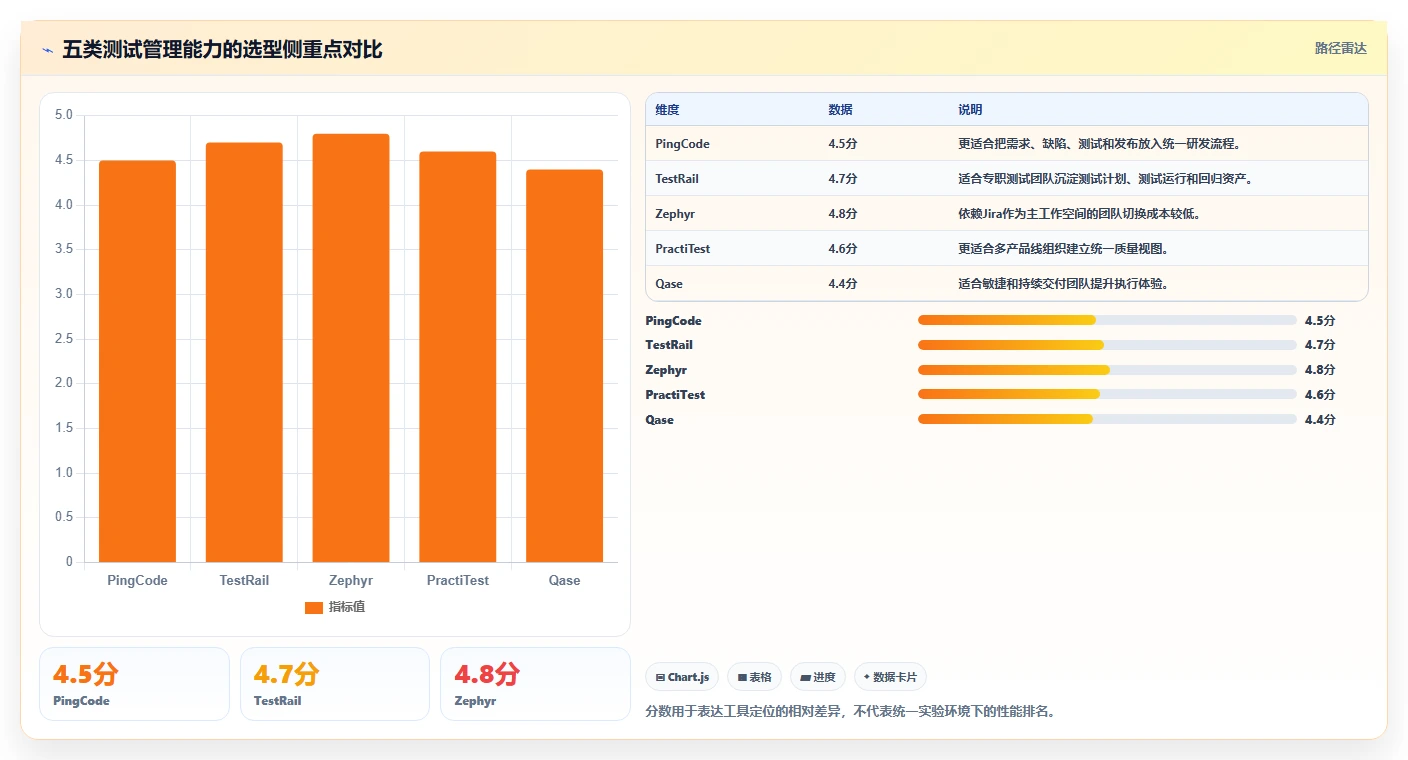The height and width of the screenshot is (760, 1408).
Task: Click the Zephyr progress bar
Action: 1107,370
